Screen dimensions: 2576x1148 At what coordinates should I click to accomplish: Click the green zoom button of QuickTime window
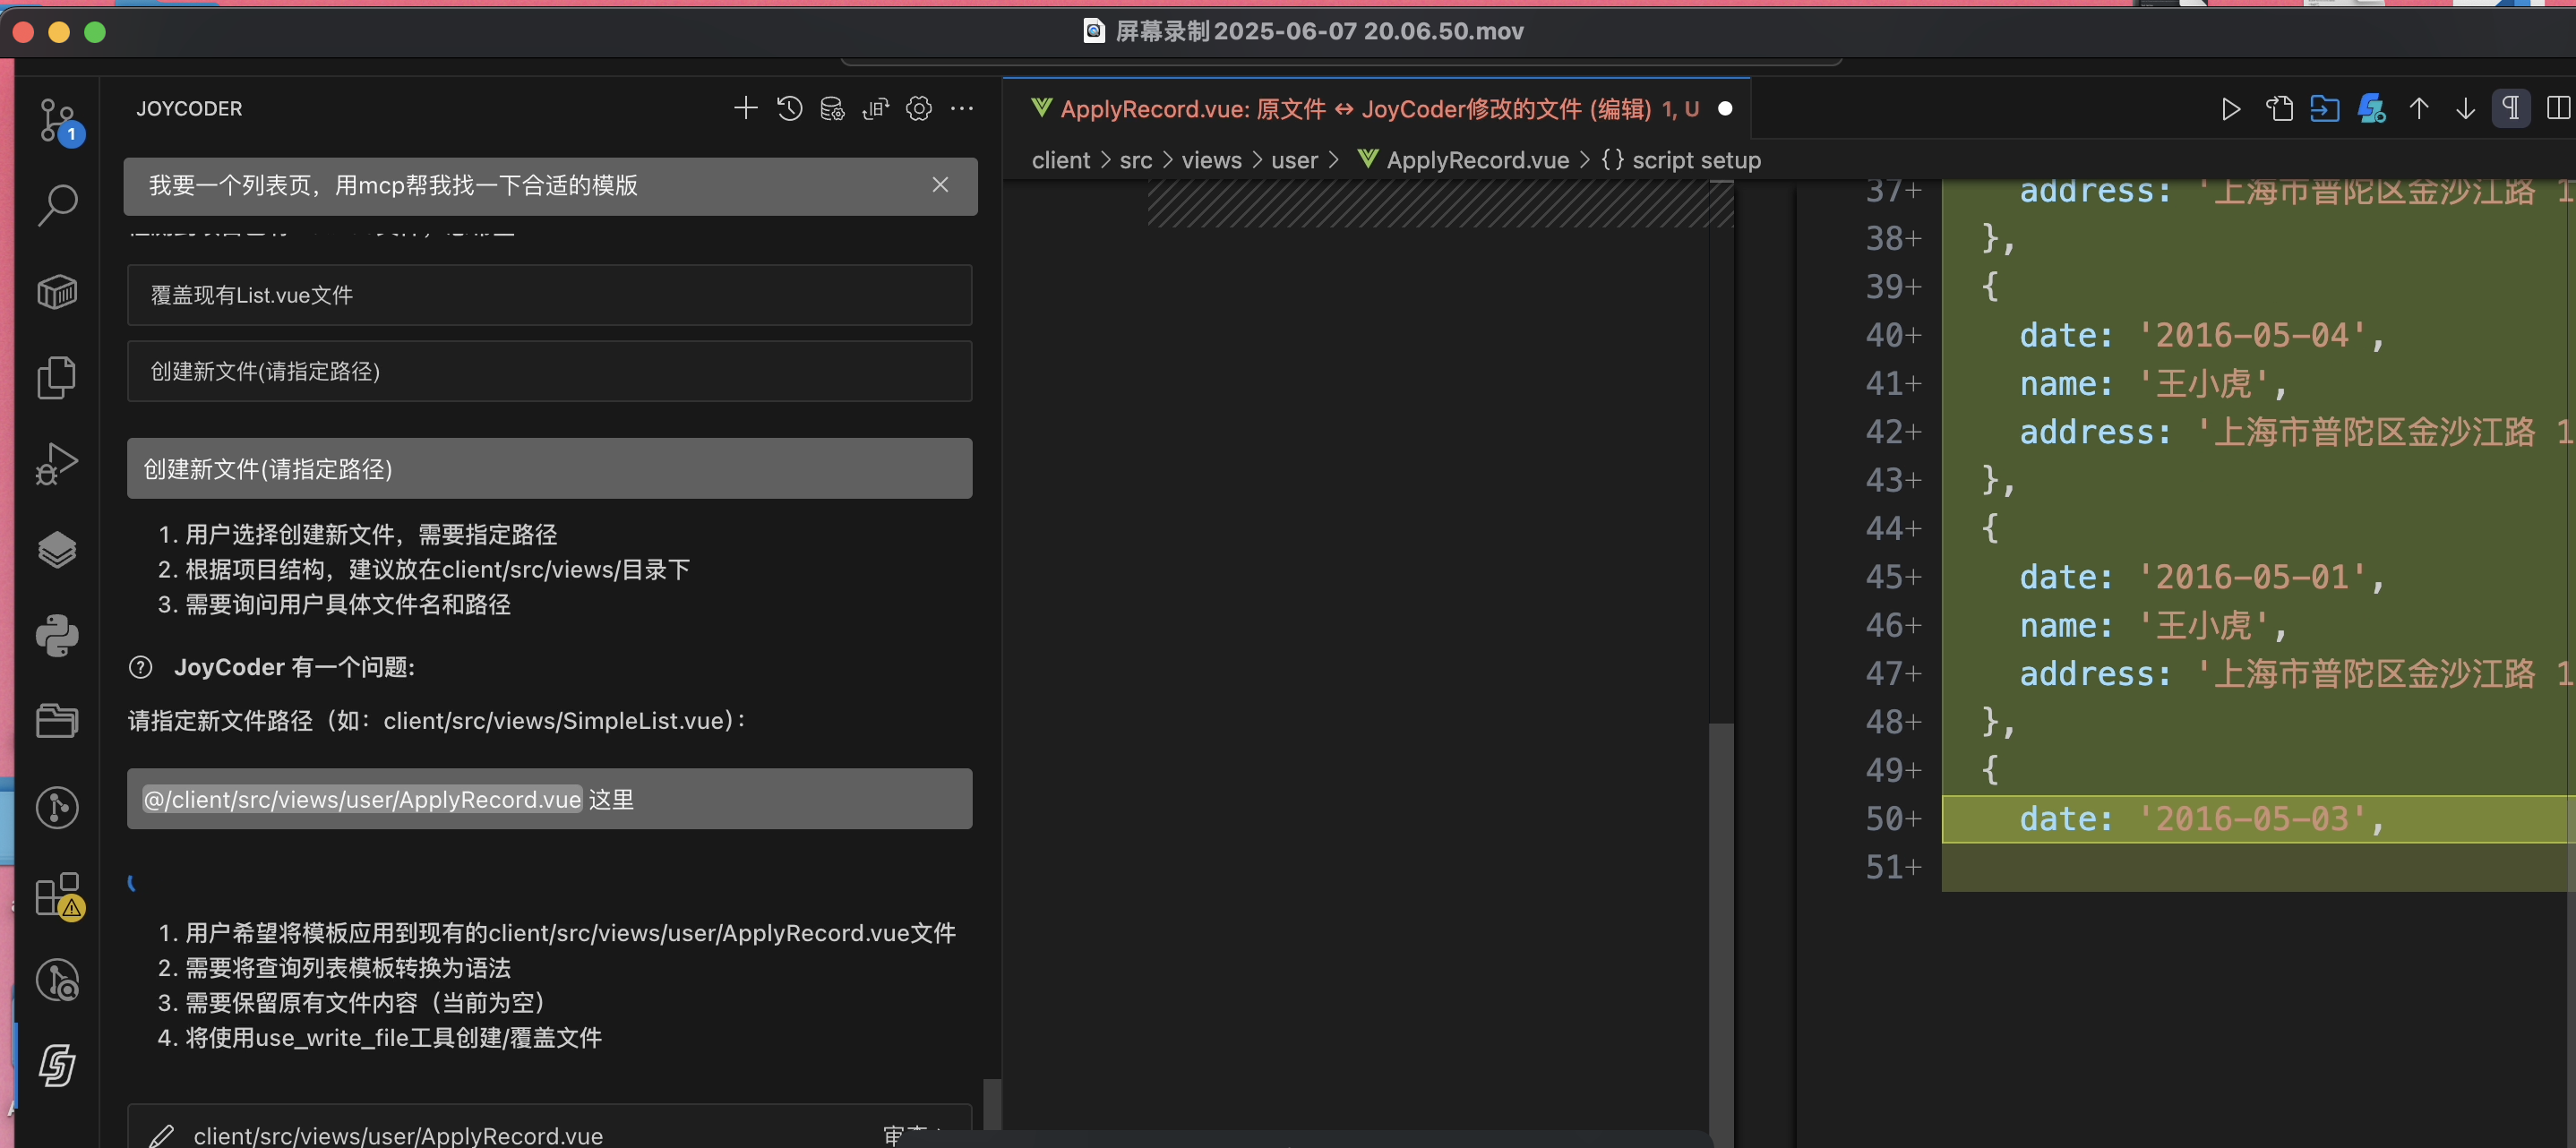pyautogui.click(x=95, y=32)
